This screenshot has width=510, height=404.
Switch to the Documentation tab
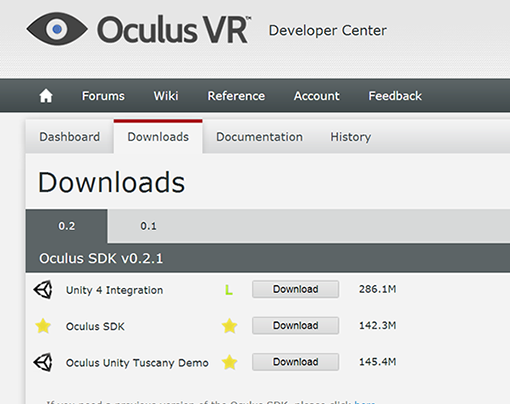coord(259,137)
